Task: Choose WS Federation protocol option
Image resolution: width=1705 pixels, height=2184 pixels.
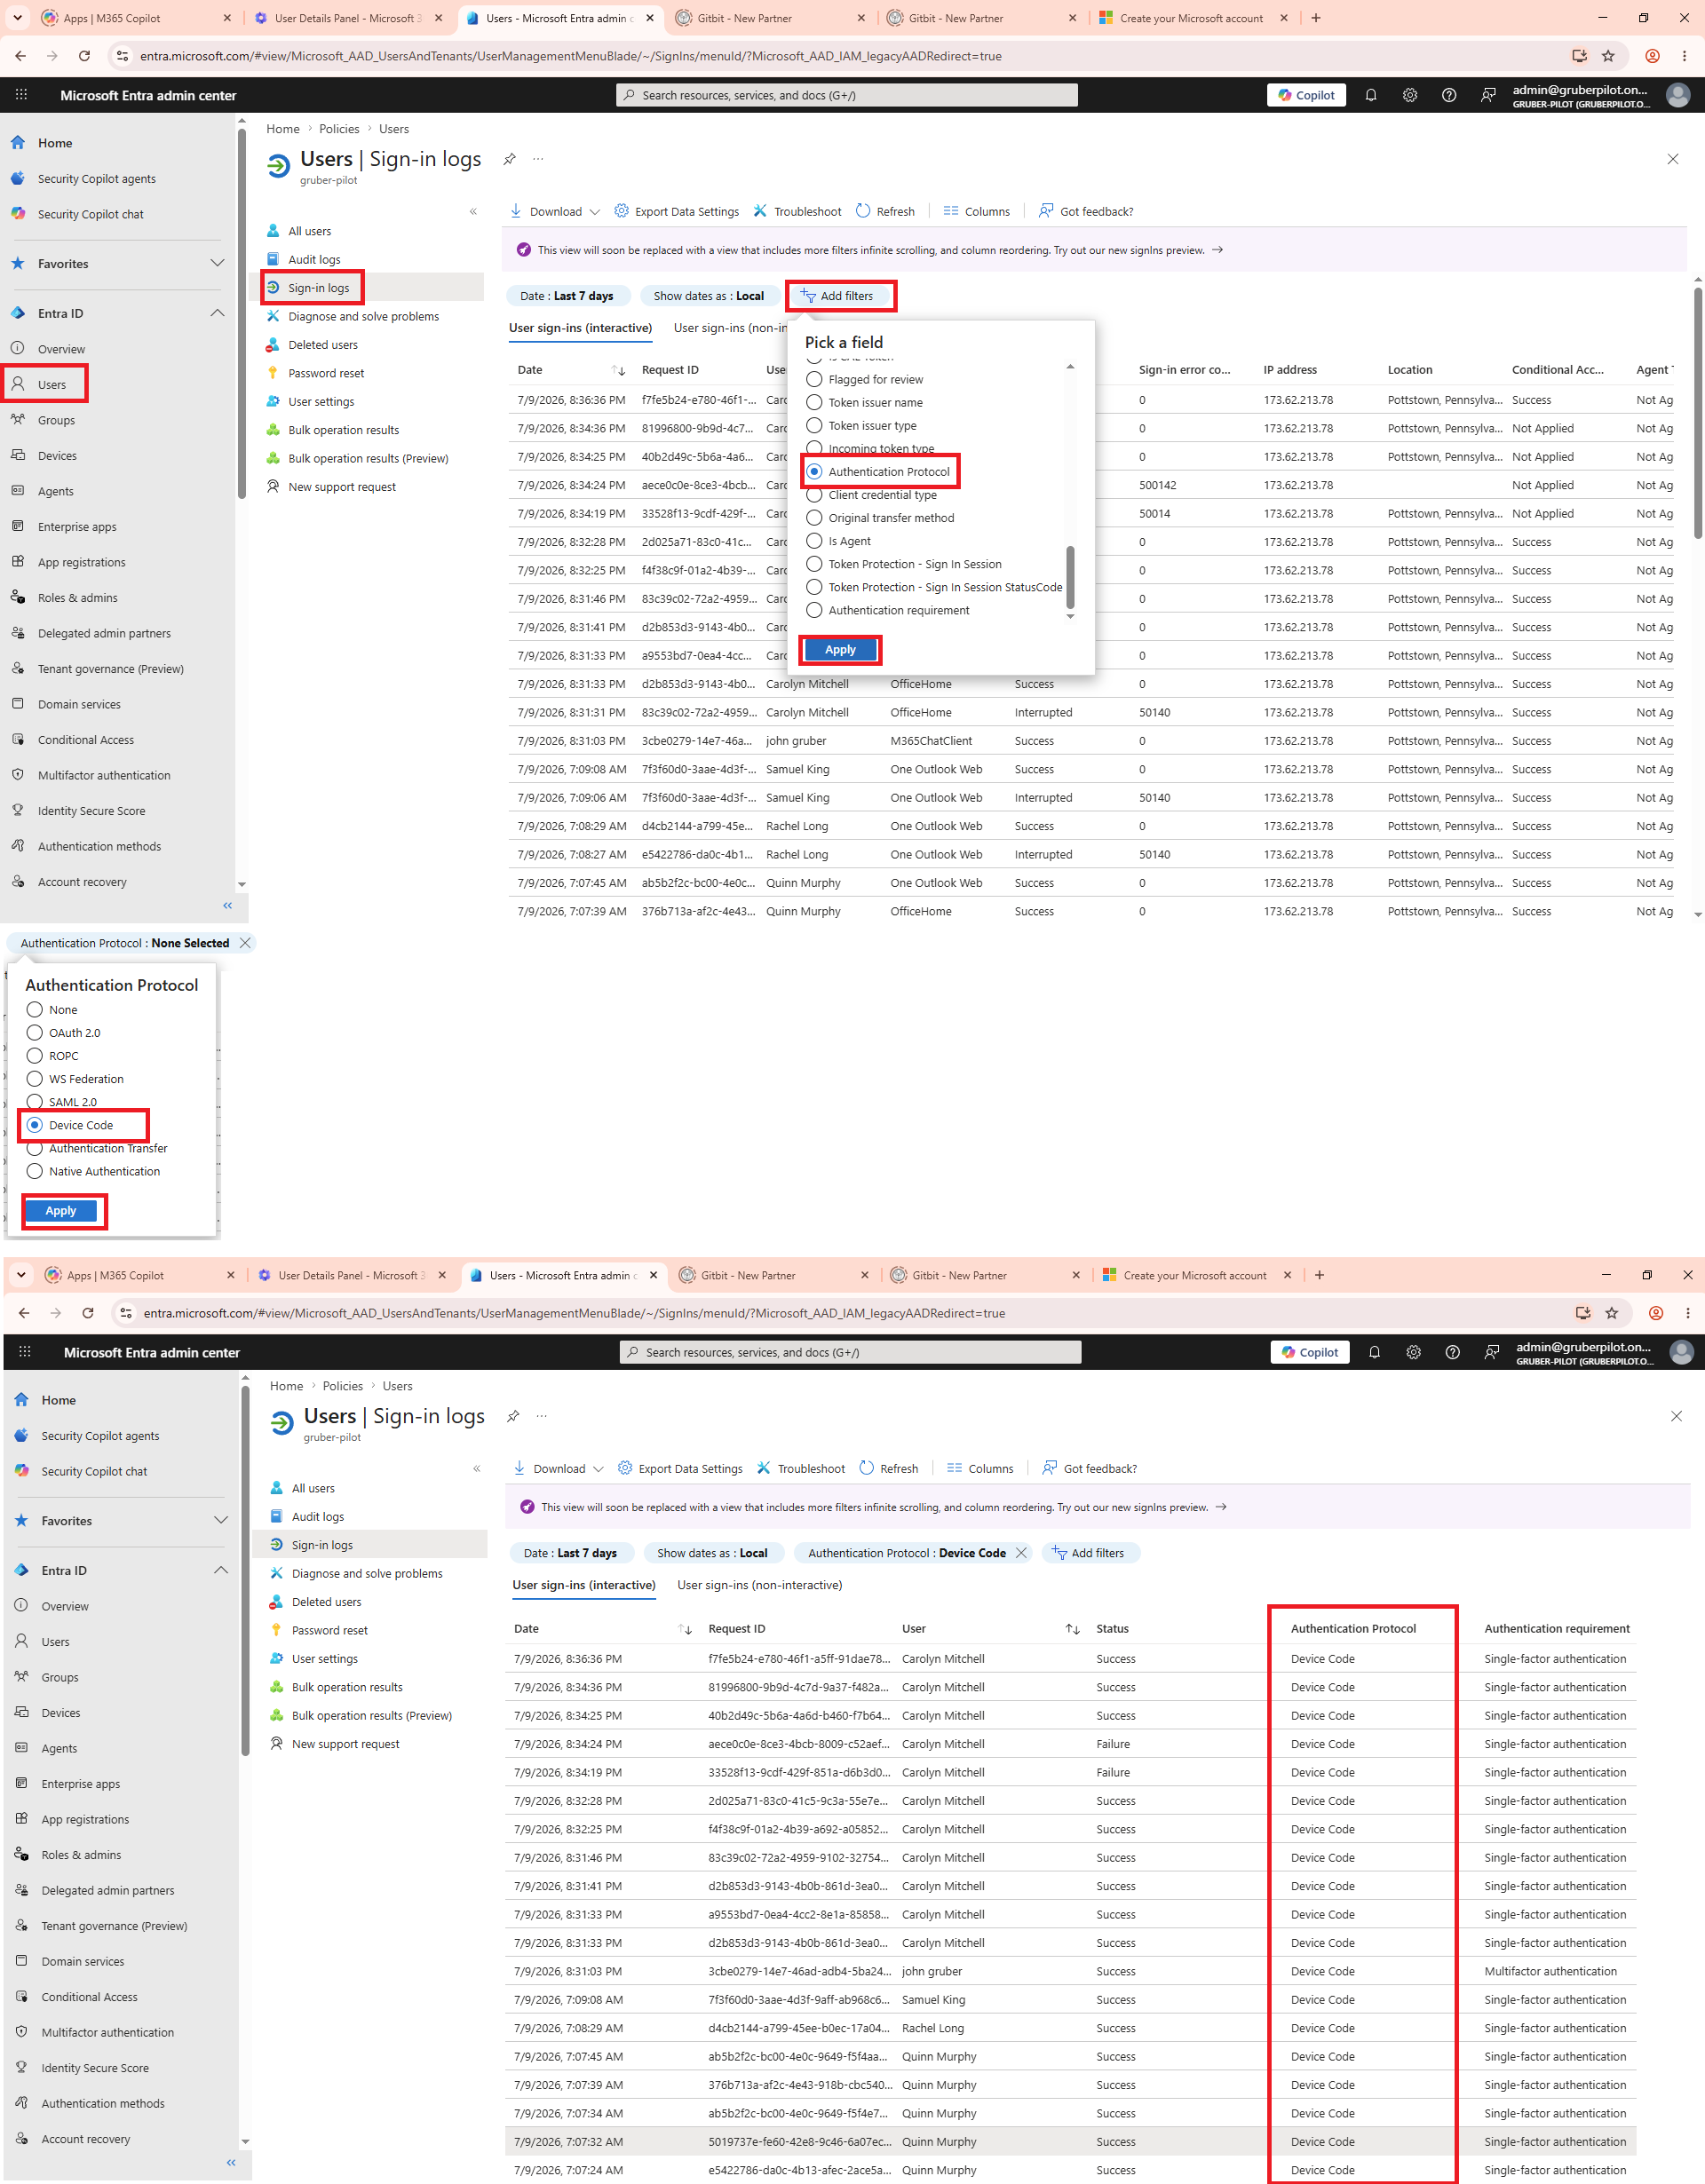Action: coord(75,1079)
